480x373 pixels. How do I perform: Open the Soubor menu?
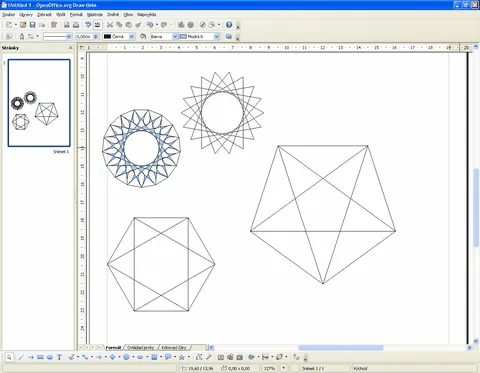[8, 15]
